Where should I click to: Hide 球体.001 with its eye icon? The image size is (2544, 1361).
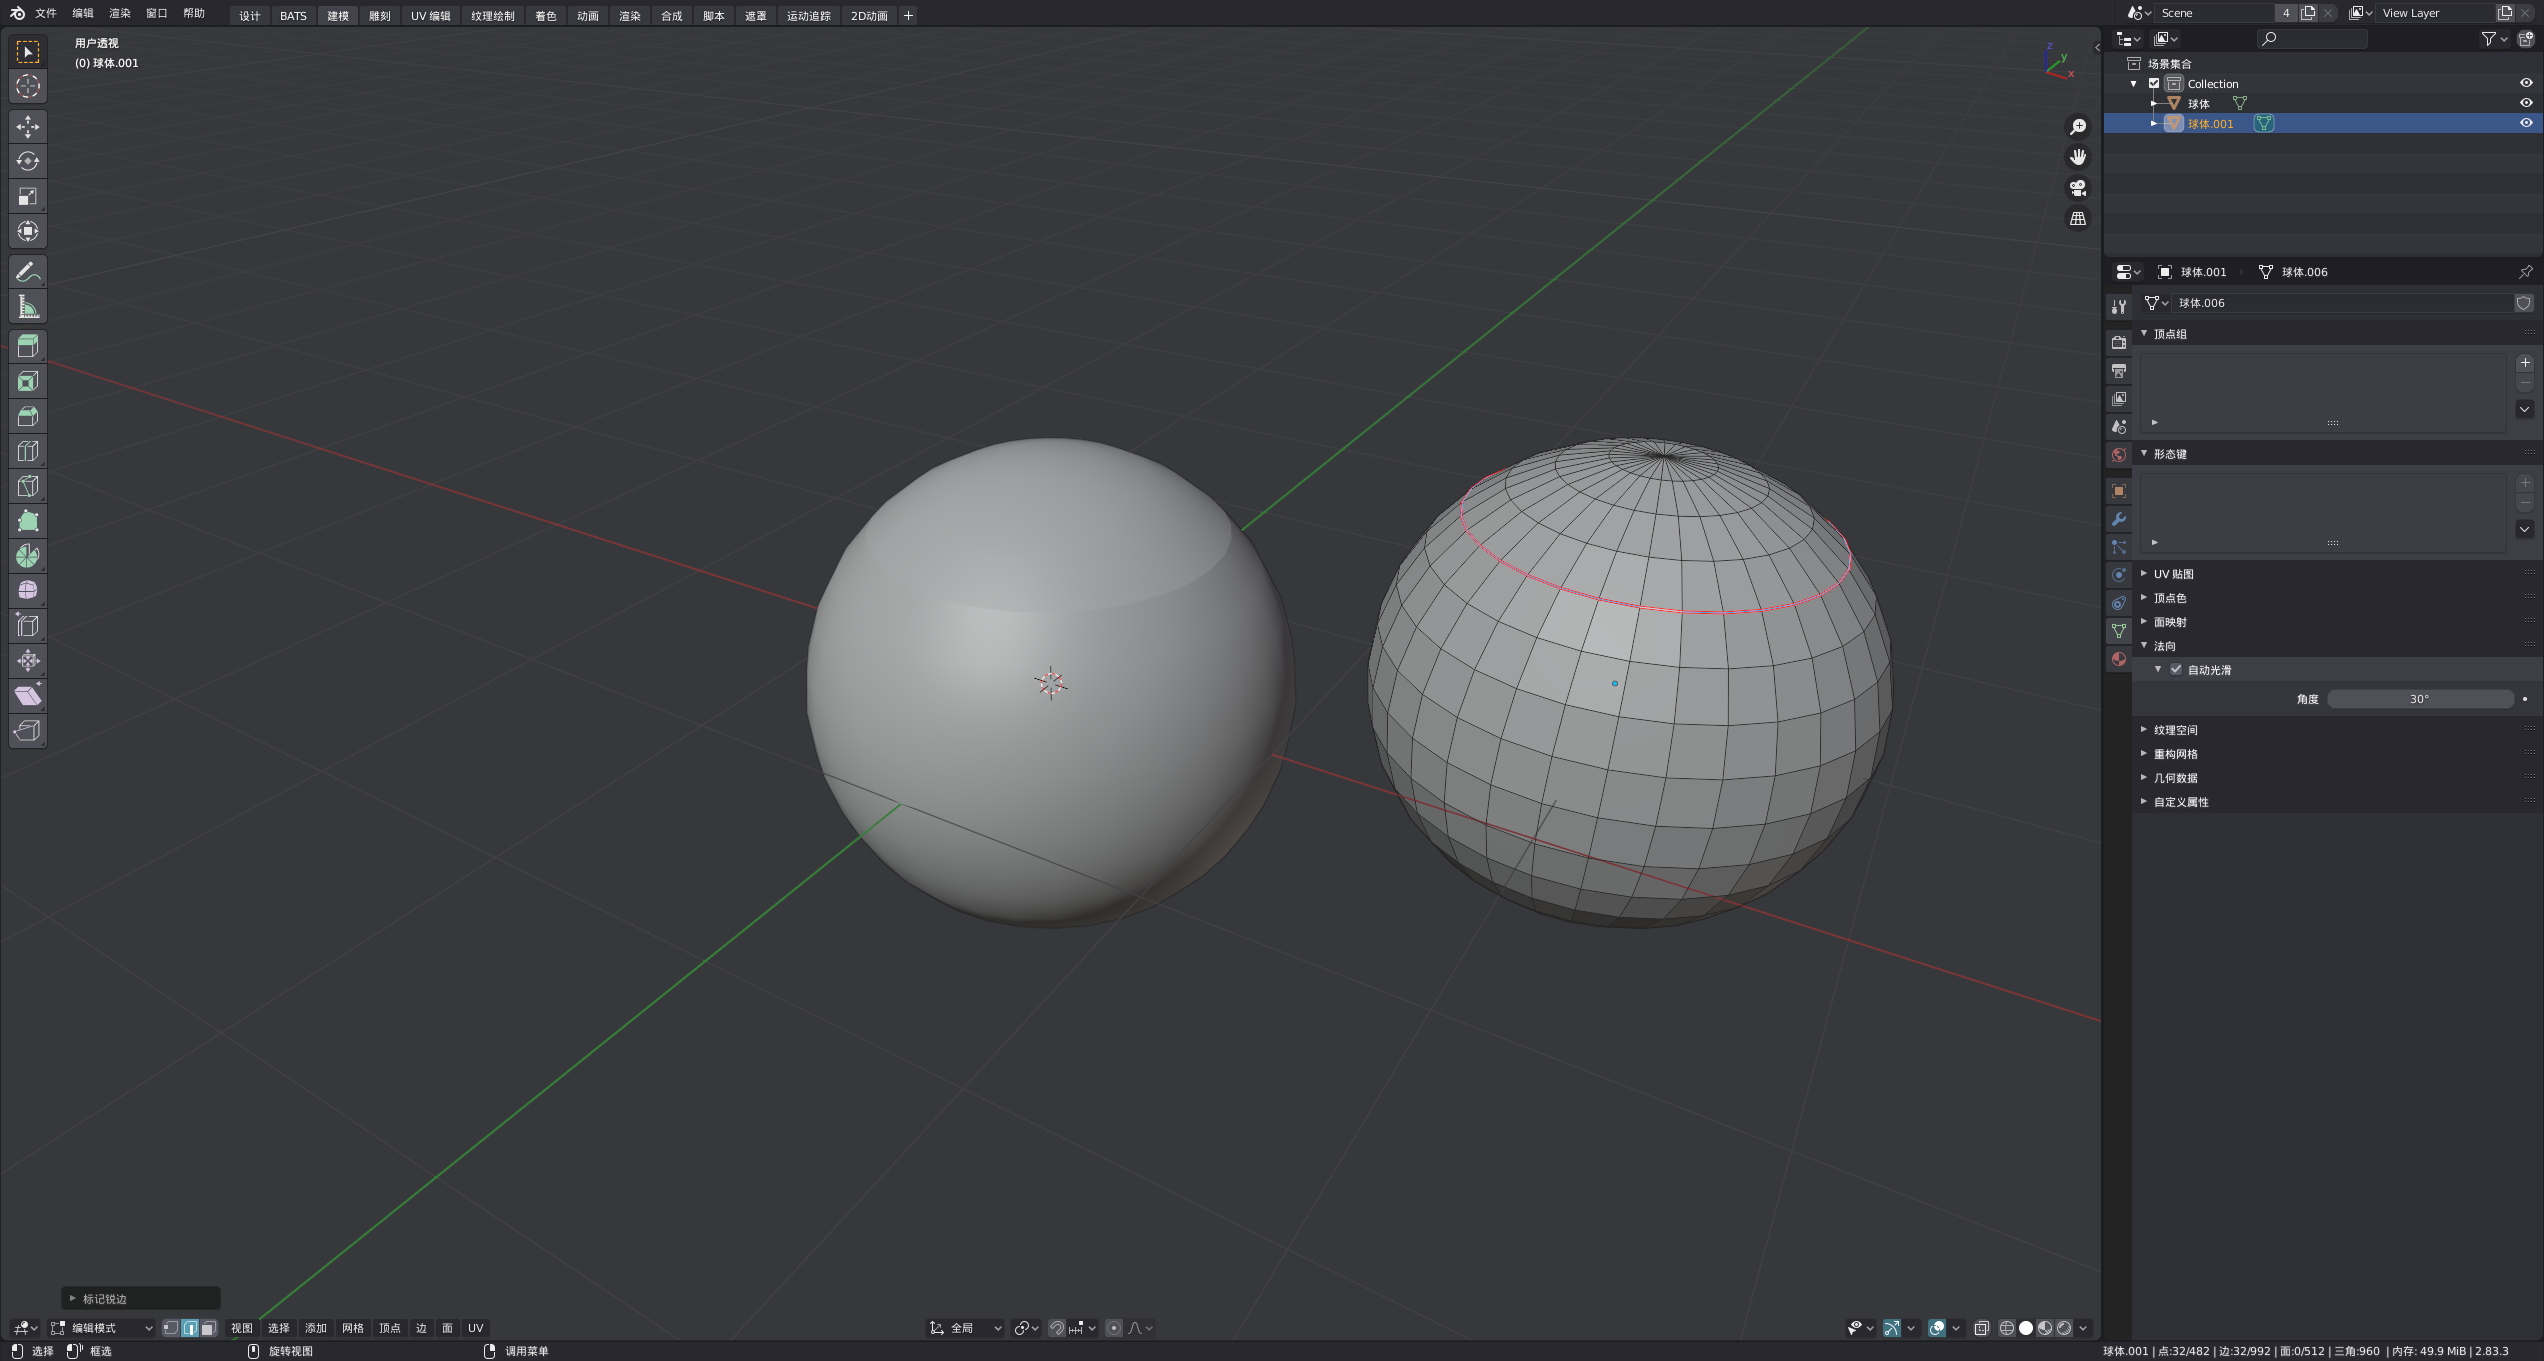pyautogui.click(x=2526, y=123)
